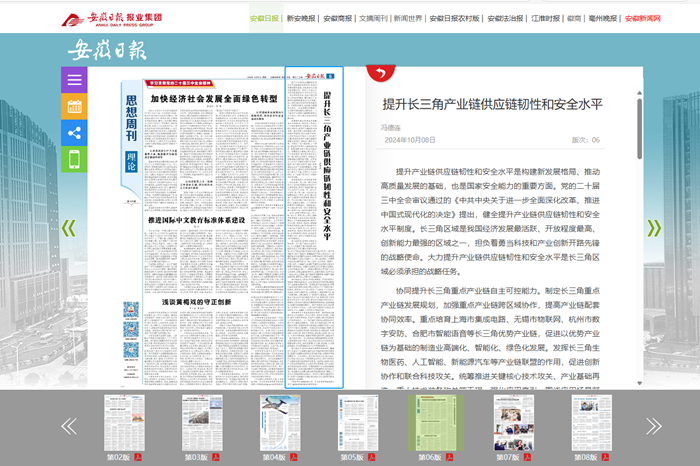
Task: Download PDF of 第02版
Action: point(138,456)
